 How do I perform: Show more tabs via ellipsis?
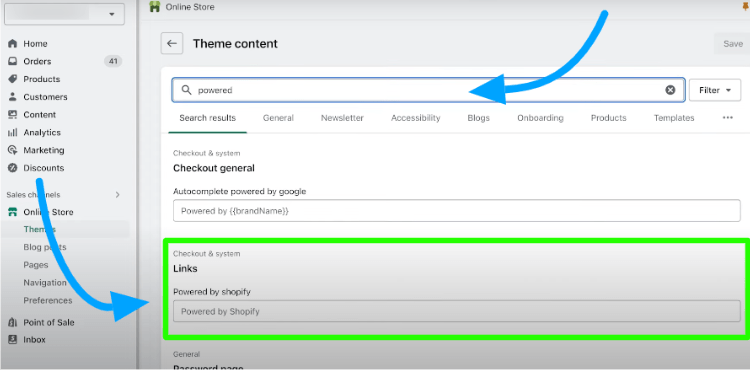tap(728, 118)
